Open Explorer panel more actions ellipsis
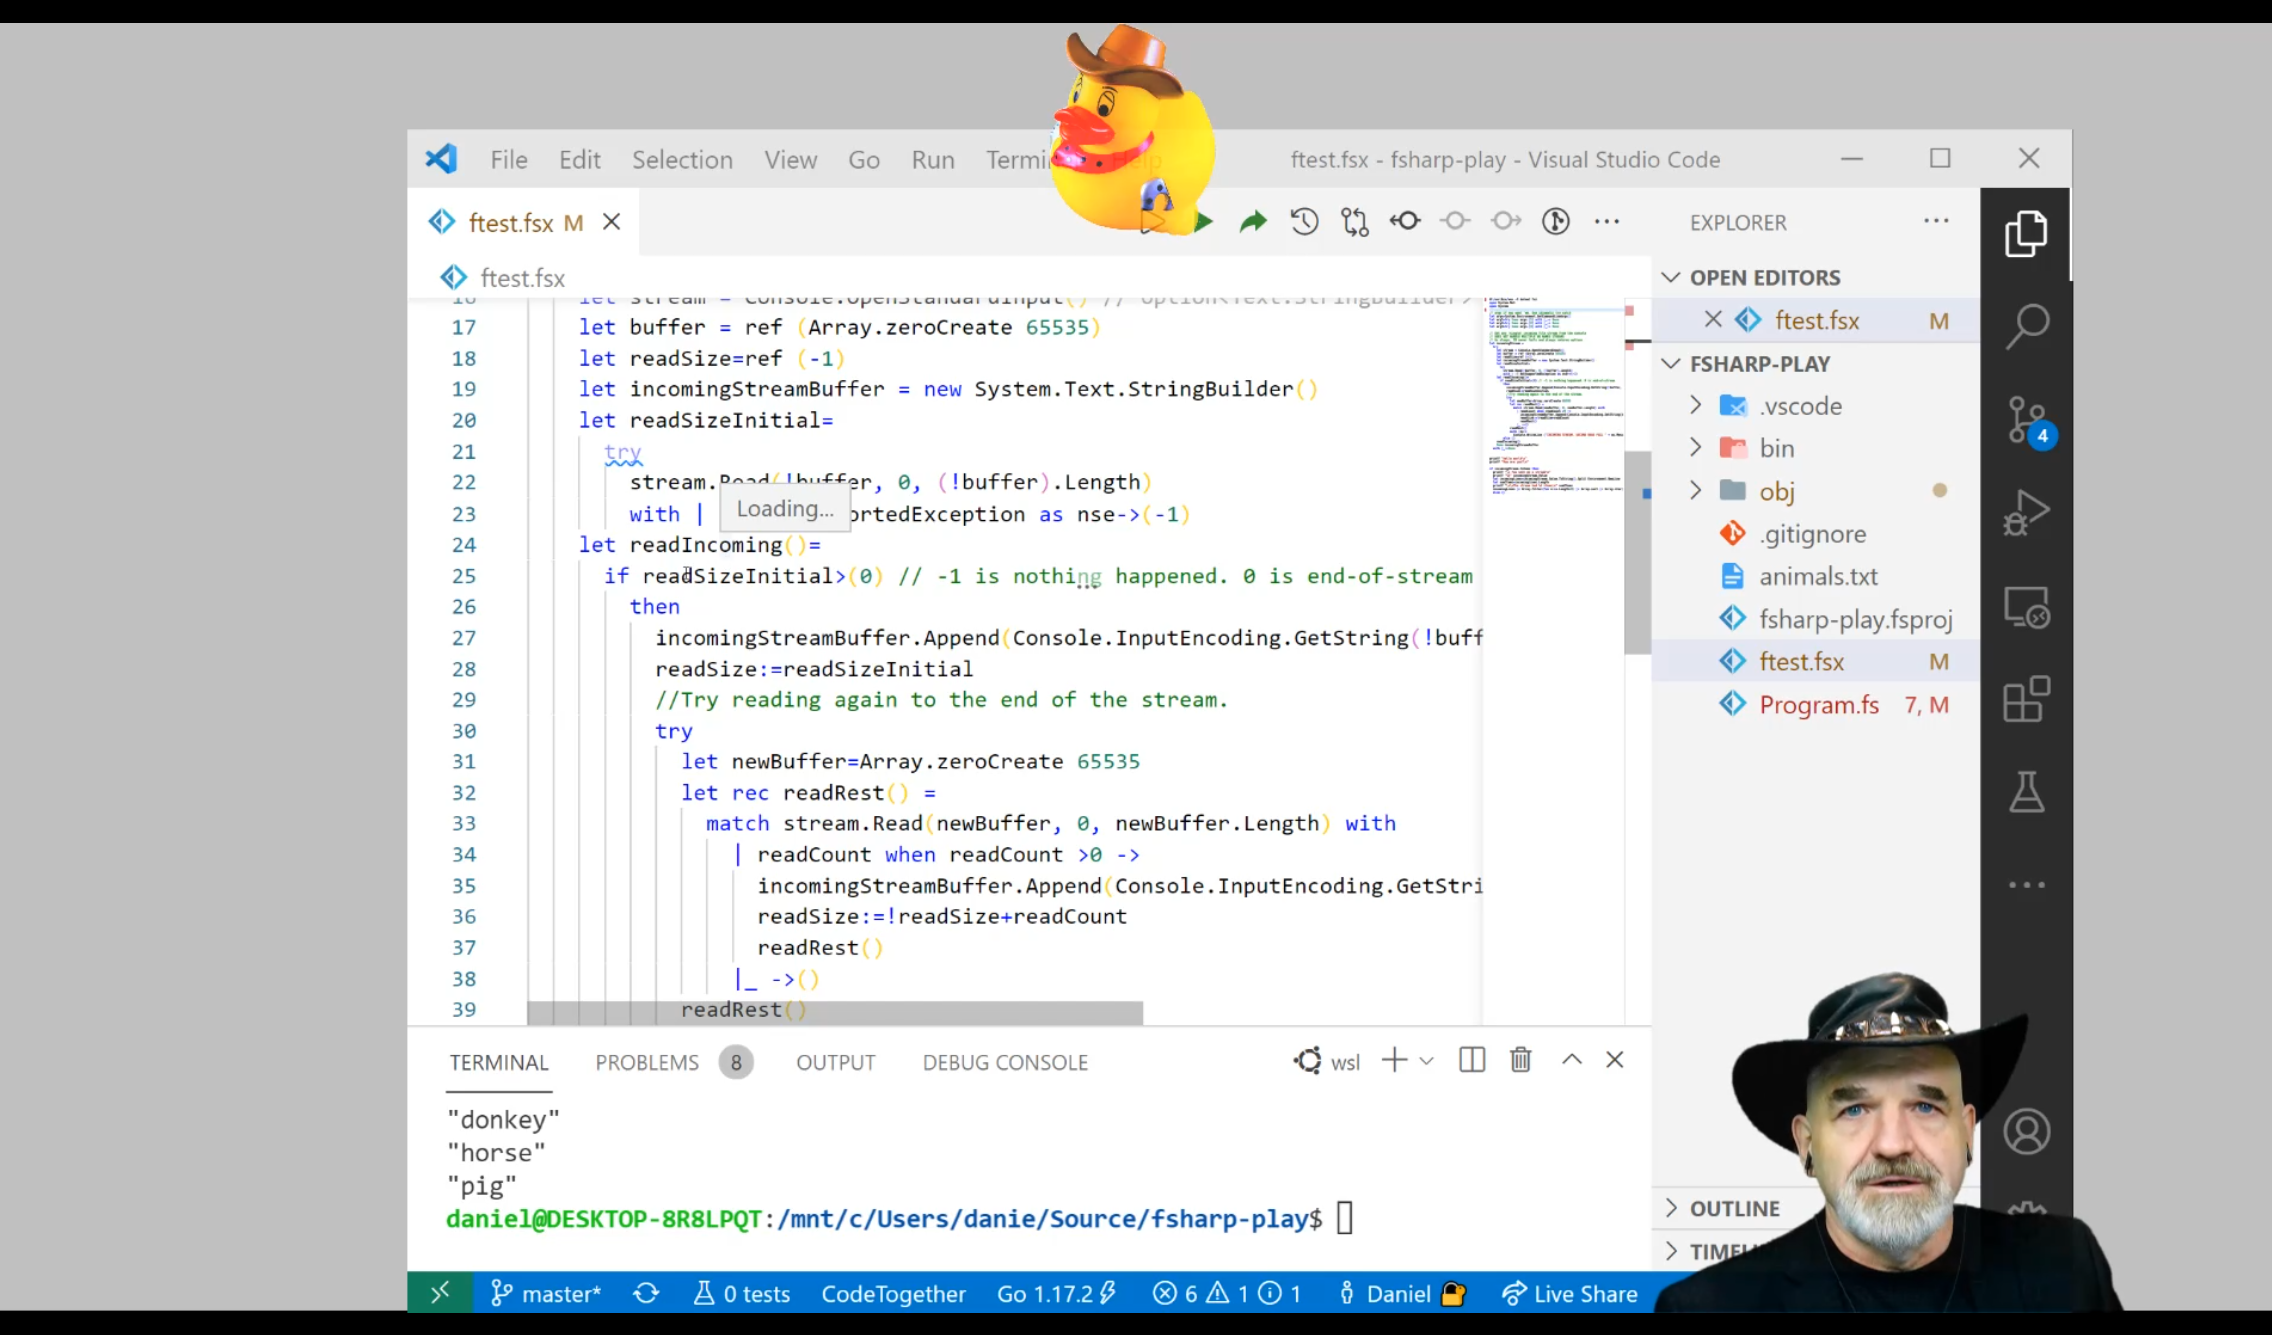Image resolution: width=2272 pixels, height=1335 pixels. pyautogui.click(x=1936, y=221)
